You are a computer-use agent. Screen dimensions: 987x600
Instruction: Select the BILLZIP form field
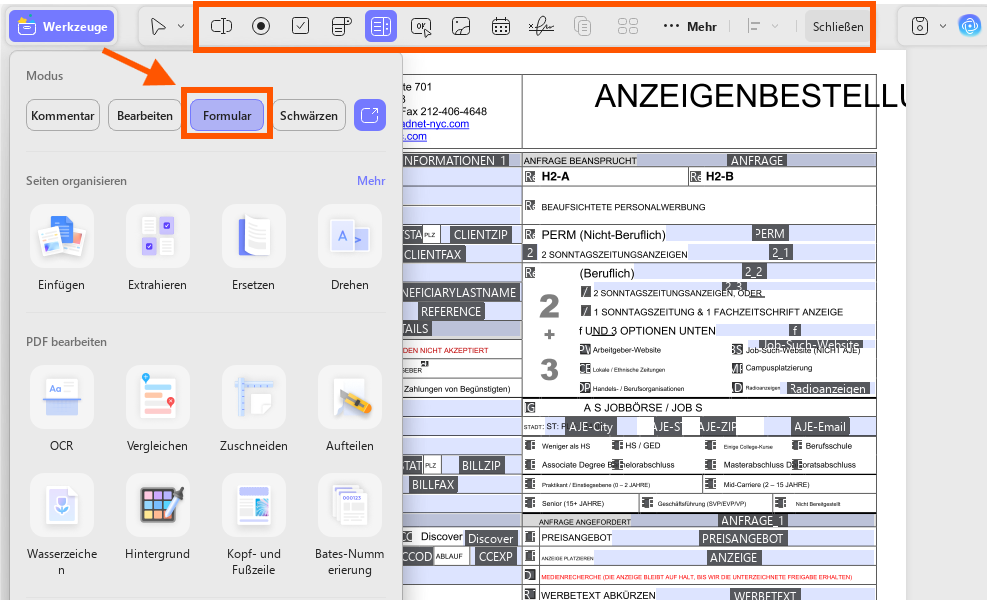(481, 465)
